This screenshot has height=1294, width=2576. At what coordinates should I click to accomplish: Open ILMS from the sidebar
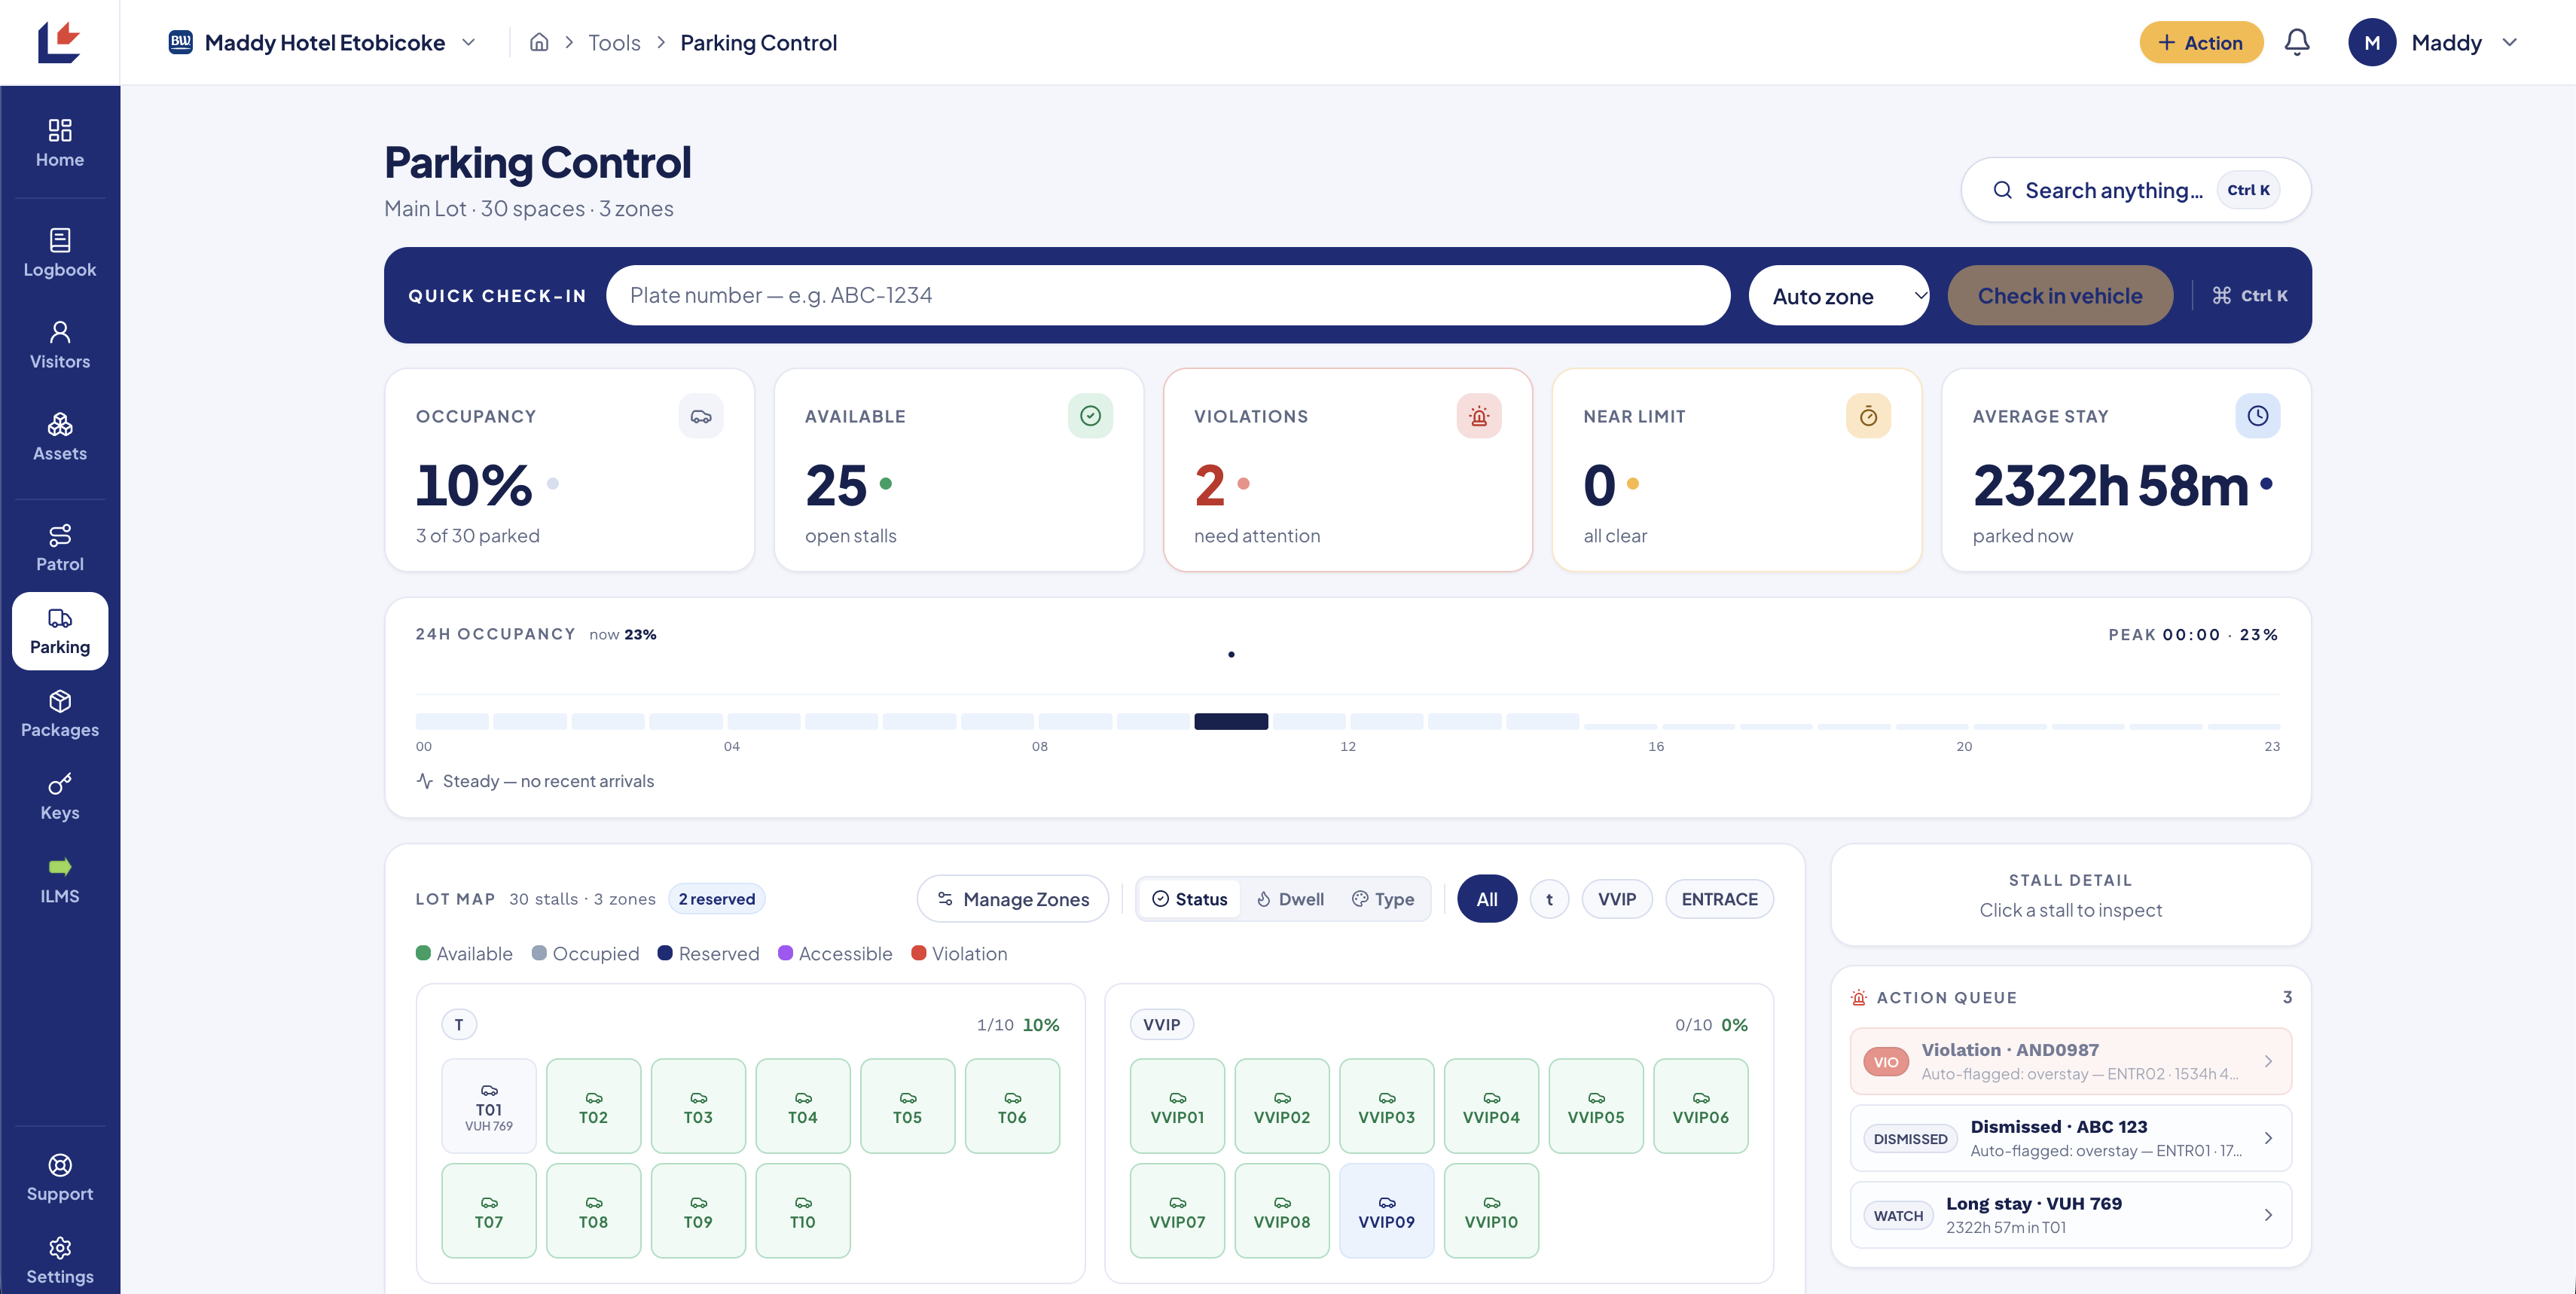60,880
